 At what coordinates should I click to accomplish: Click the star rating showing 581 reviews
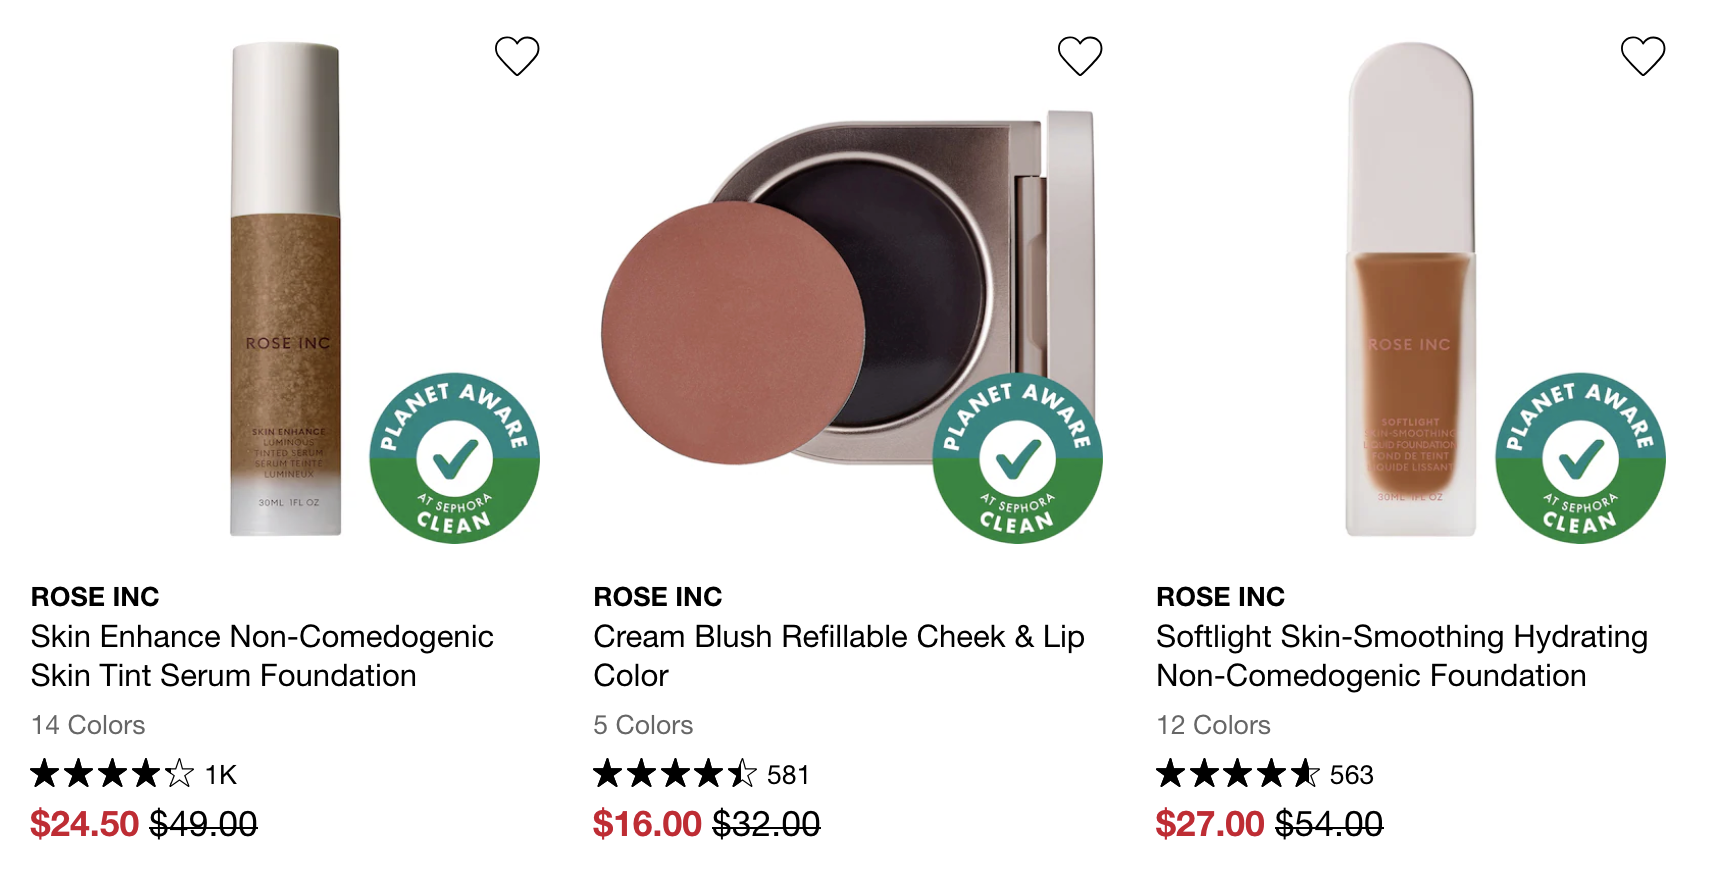[x=701, y=774]
